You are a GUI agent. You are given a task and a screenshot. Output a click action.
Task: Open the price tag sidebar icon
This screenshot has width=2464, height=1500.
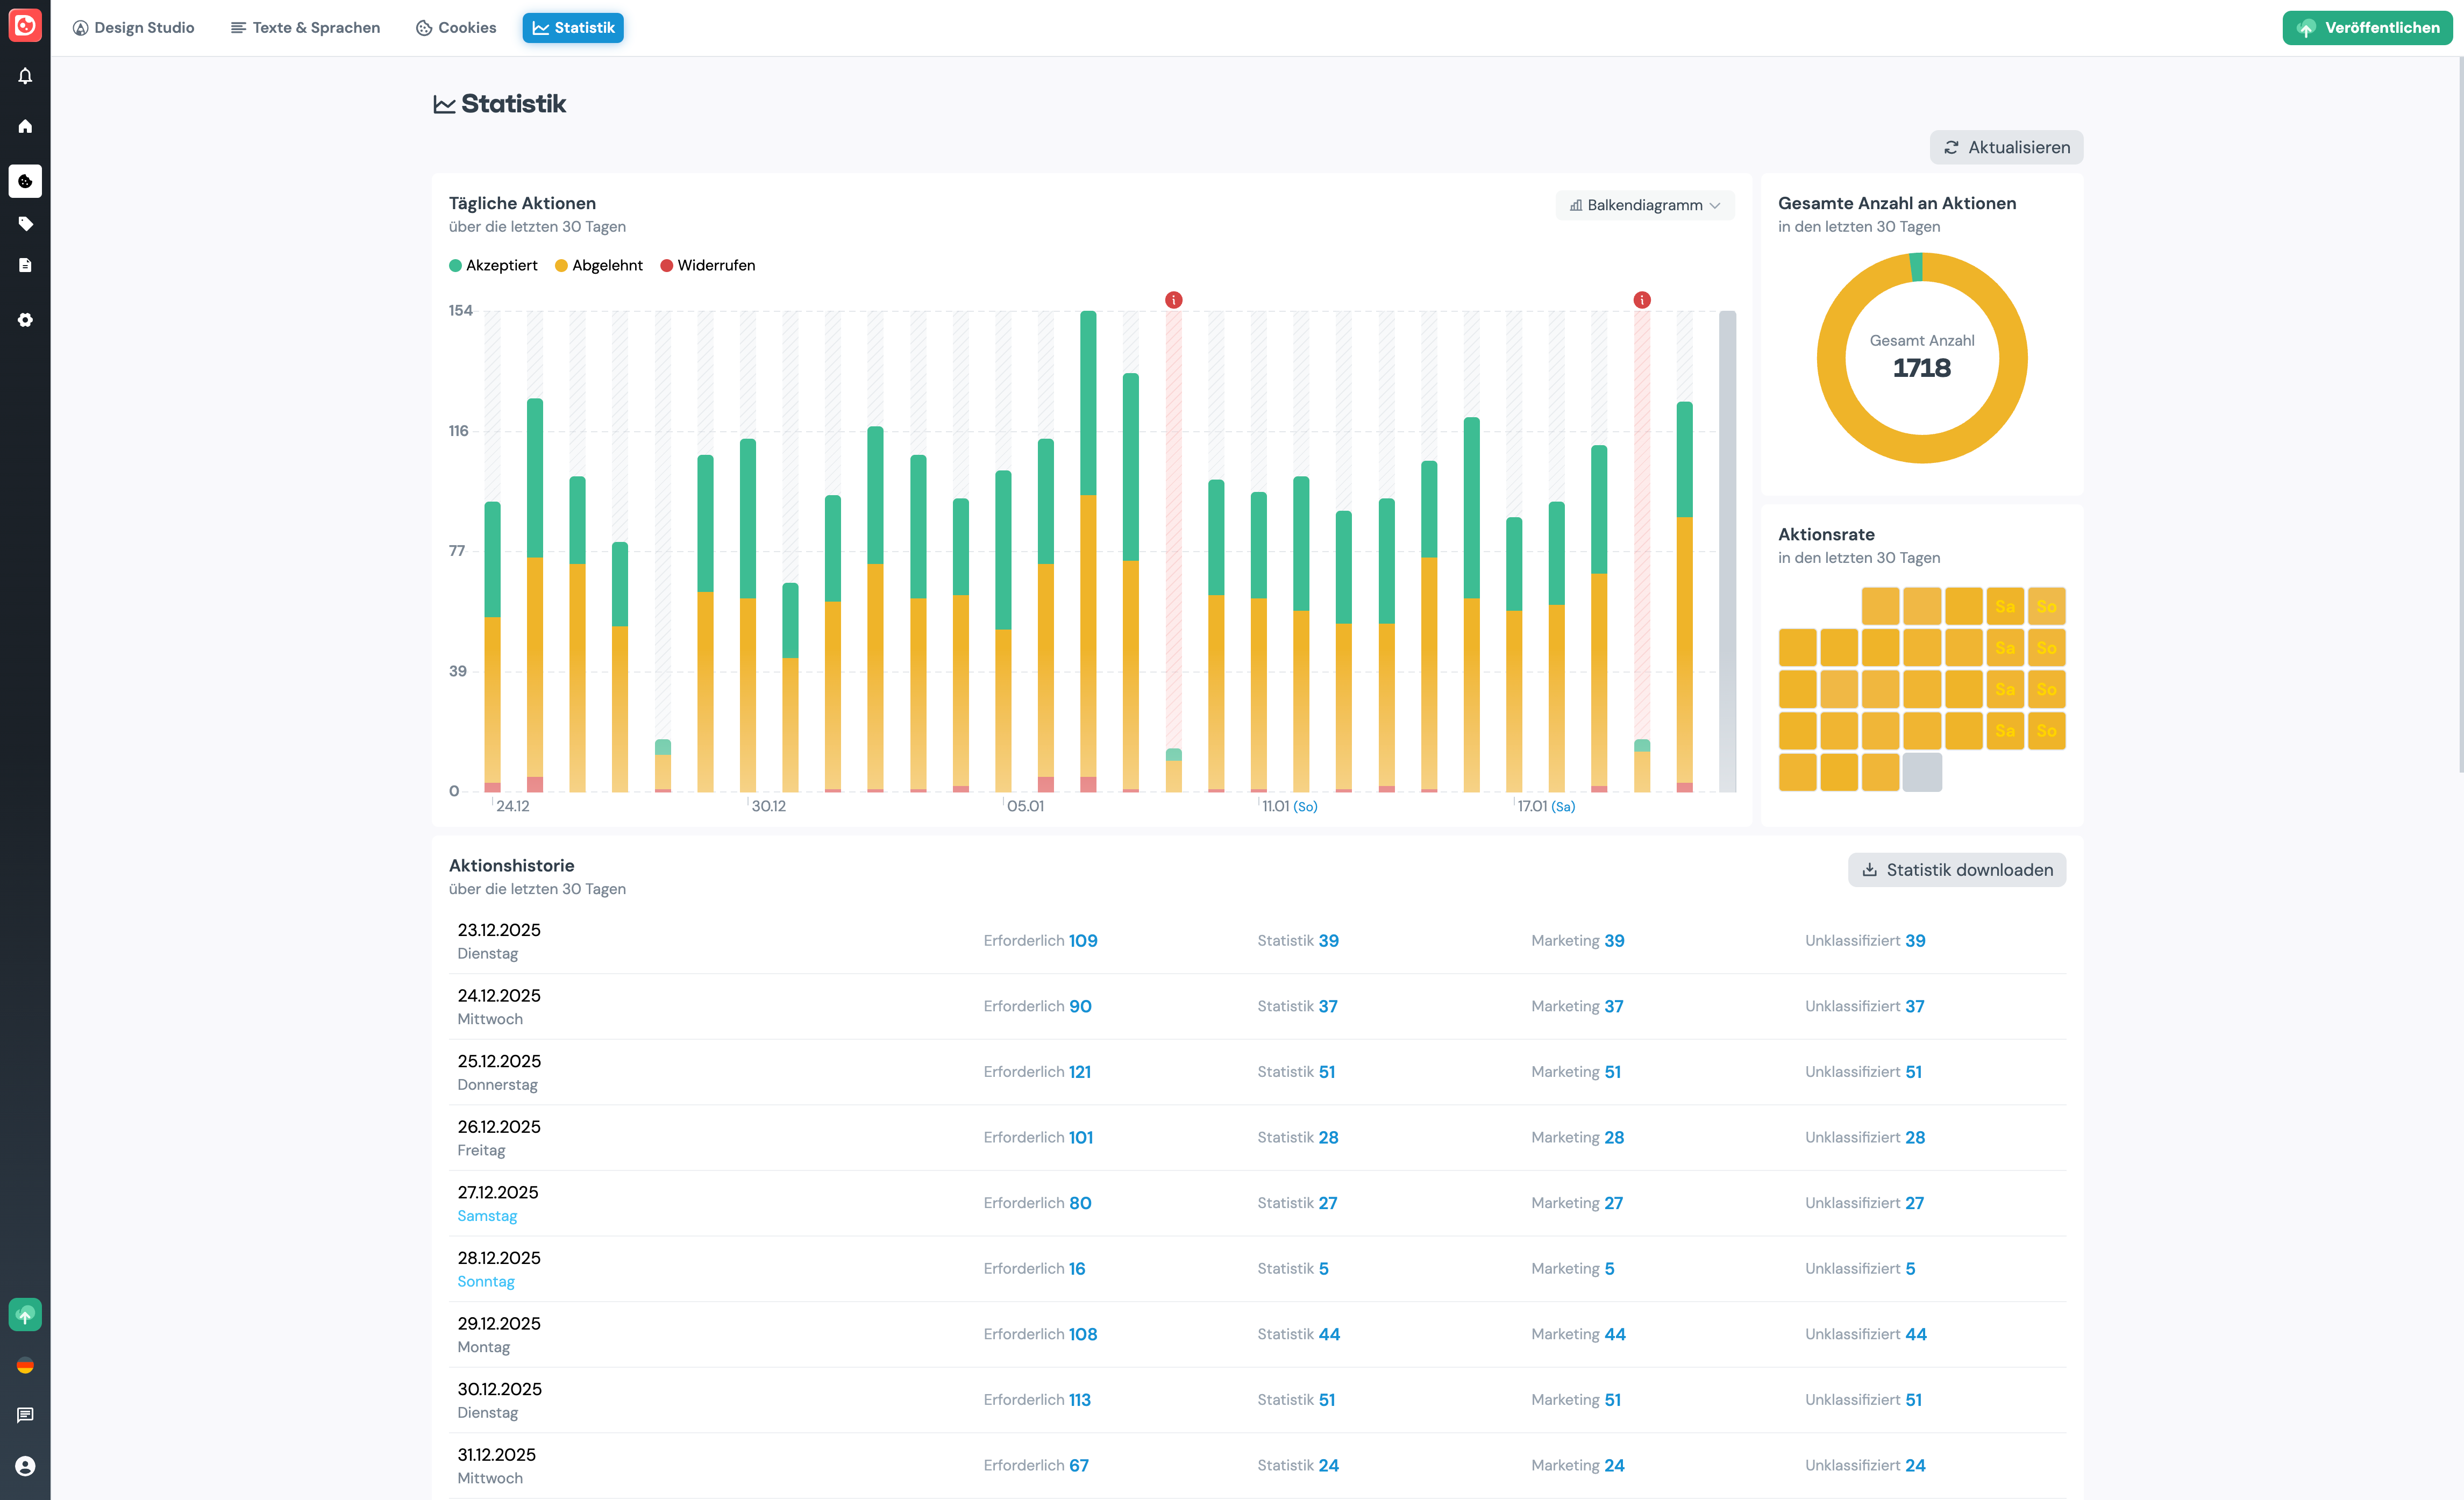(25, 224)
